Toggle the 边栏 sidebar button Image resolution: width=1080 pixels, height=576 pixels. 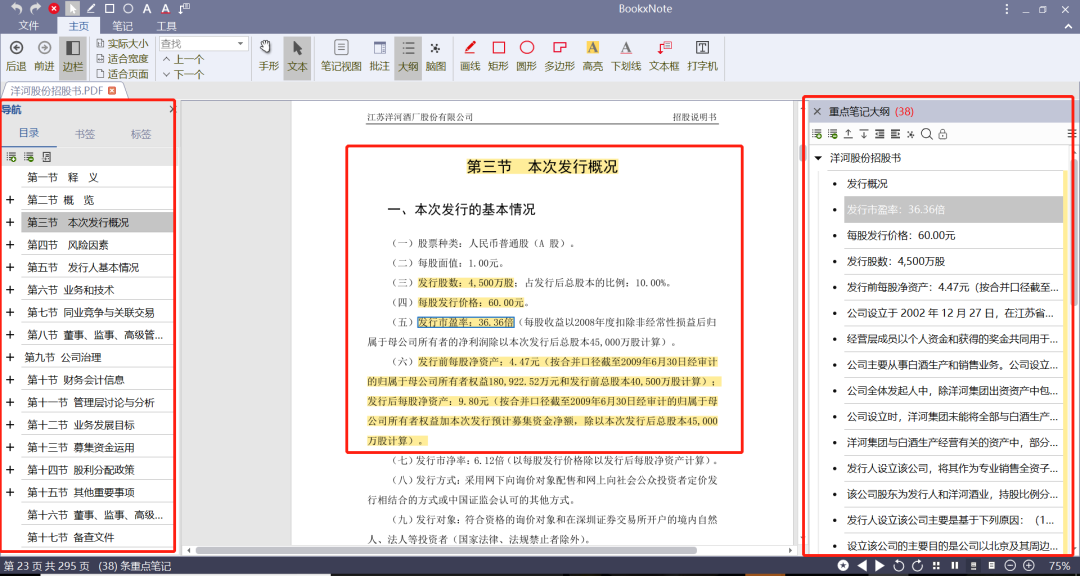point(72,56)
